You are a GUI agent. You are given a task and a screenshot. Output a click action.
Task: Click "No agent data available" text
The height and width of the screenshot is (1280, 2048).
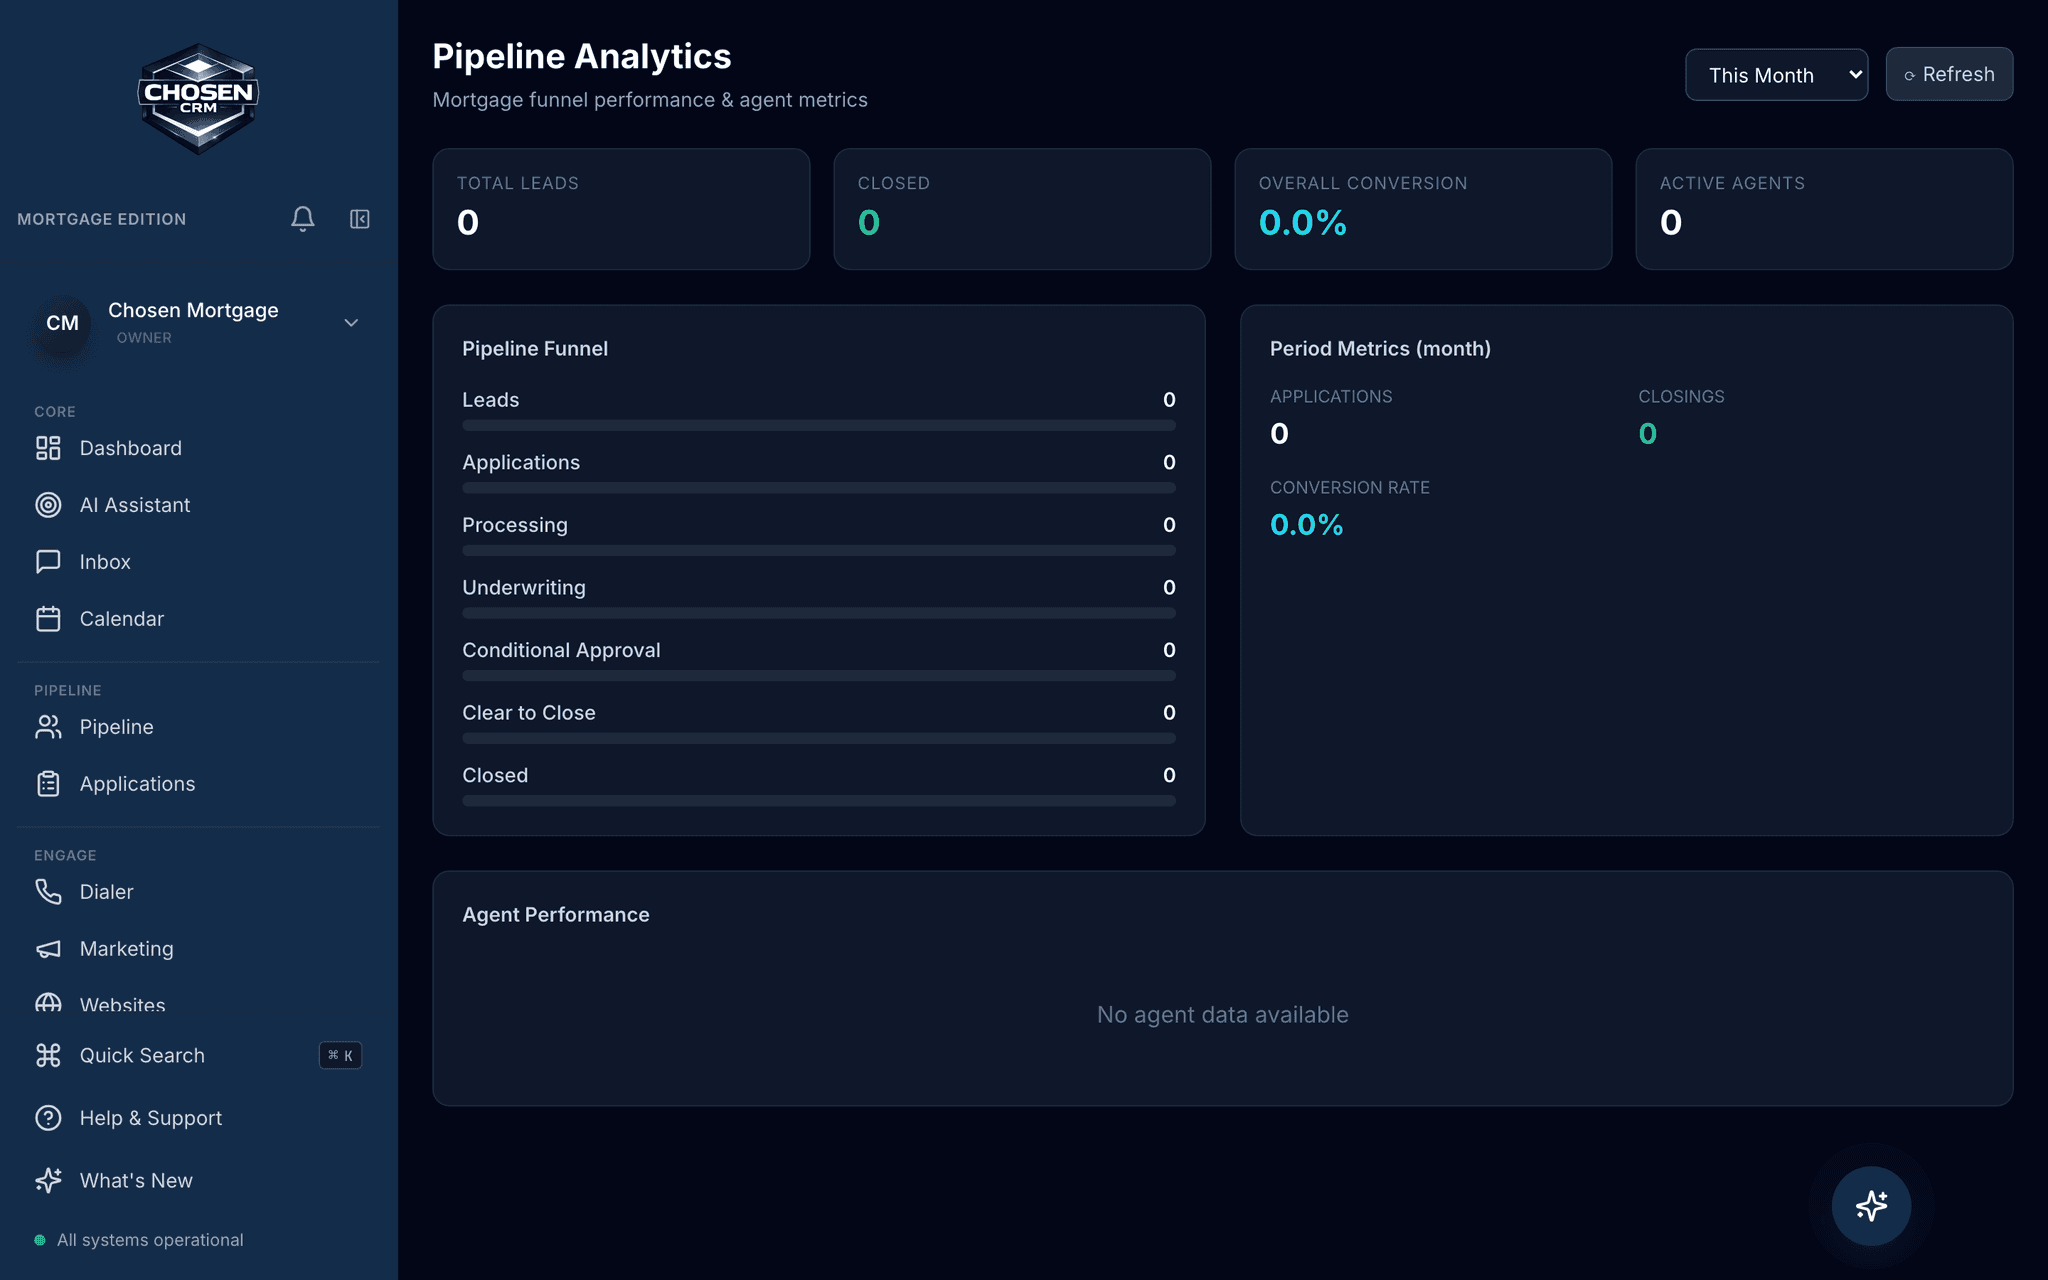pos(1223,1015)
